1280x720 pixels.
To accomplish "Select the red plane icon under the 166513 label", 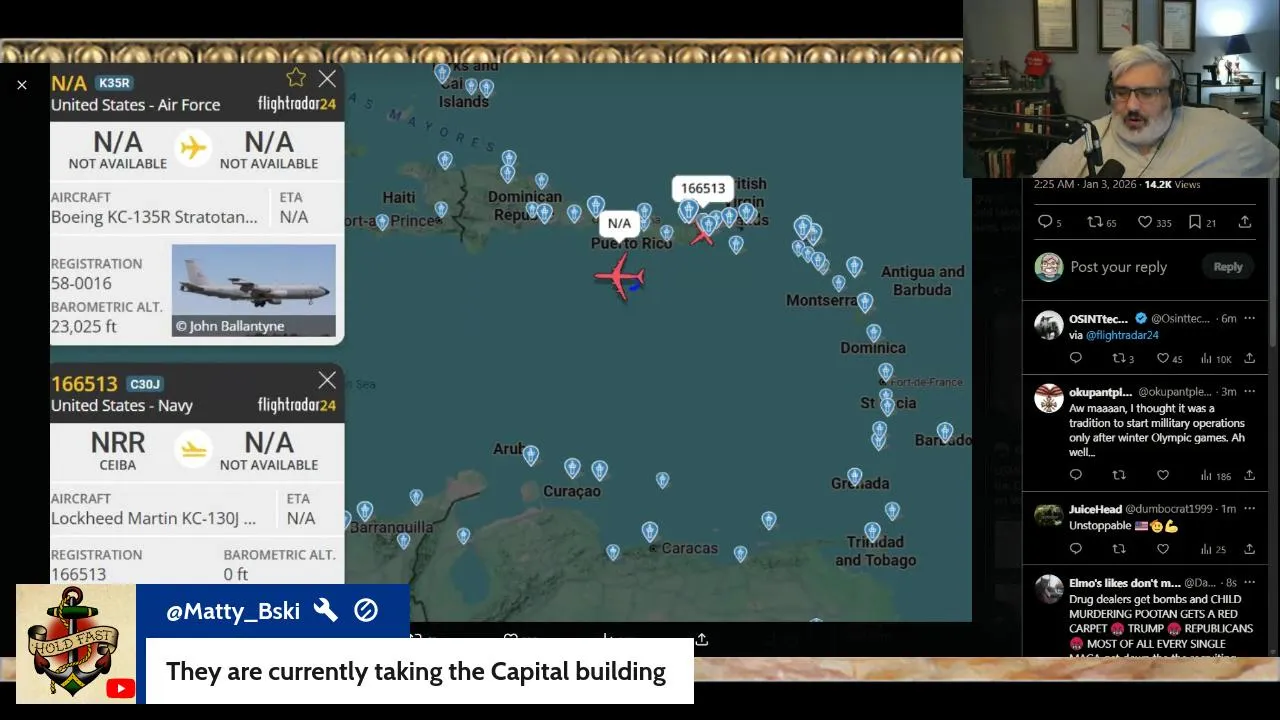I will tap(702, 235).
